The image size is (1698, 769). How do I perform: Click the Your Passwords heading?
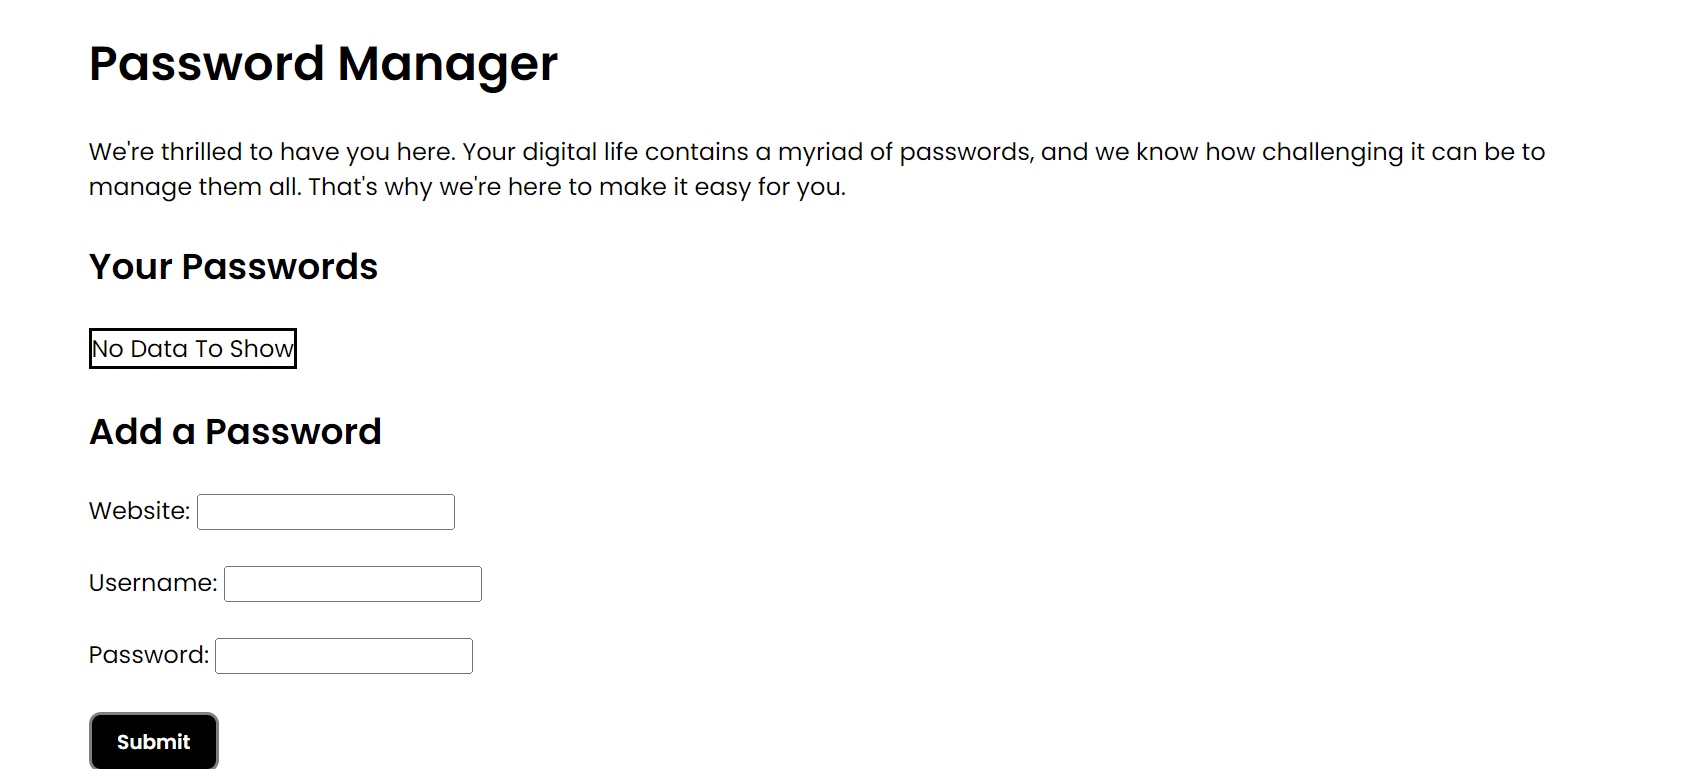[x=233, y=266]
